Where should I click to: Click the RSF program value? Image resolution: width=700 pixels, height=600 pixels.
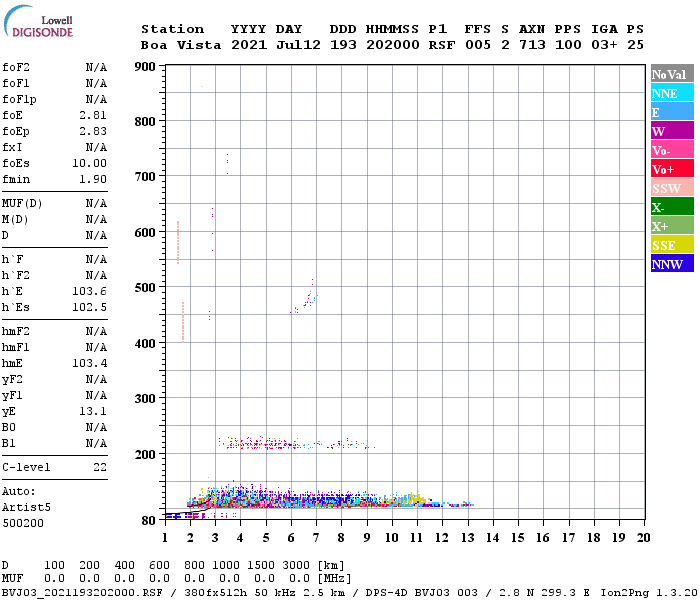442,45
